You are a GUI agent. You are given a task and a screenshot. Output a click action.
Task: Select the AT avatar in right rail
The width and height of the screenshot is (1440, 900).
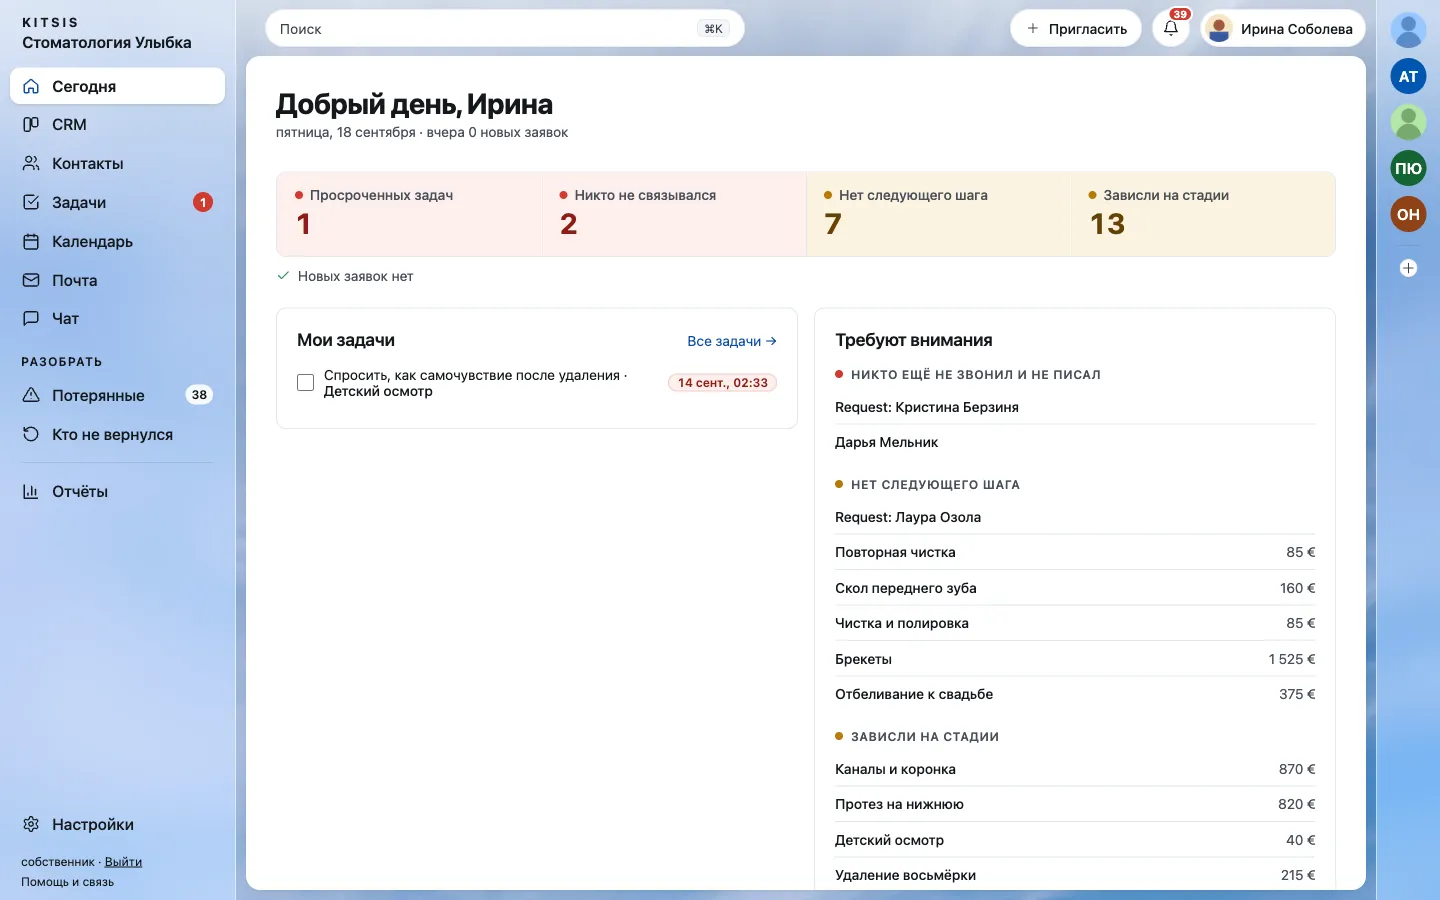[1408, 76]
